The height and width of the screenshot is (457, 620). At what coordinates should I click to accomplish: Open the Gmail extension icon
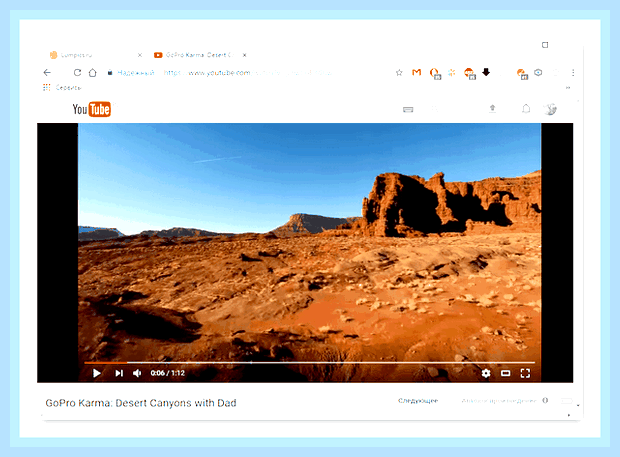pyautogui.click(x=416, y=72)
